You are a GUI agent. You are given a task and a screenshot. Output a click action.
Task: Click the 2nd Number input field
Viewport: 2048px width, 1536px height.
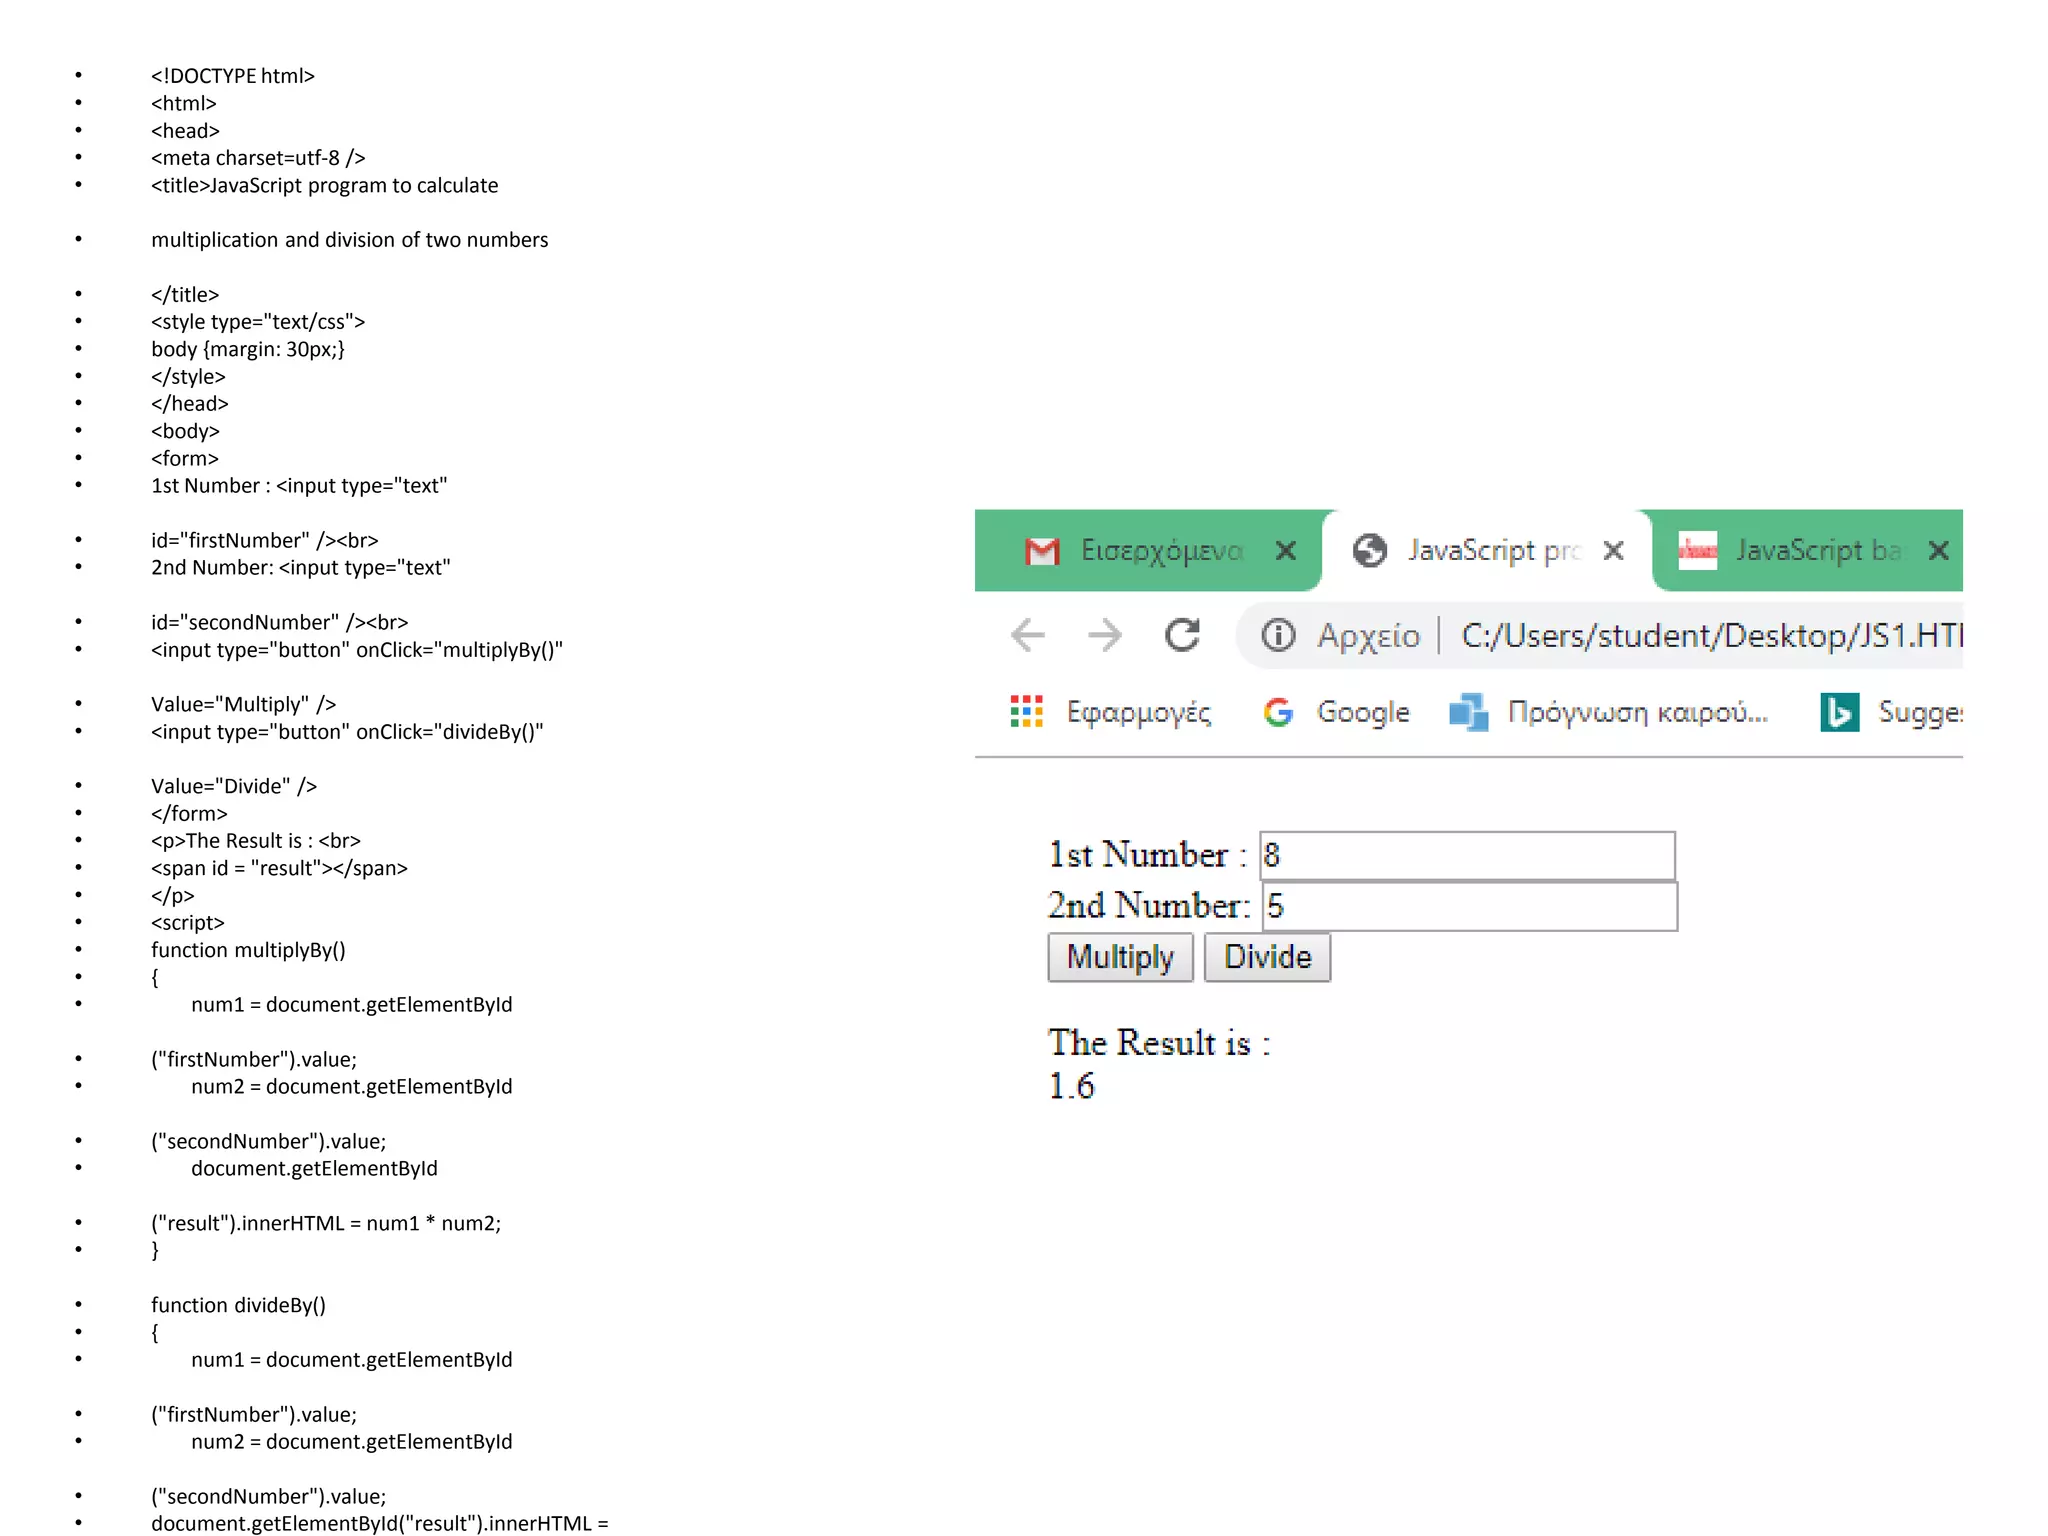1468,907
